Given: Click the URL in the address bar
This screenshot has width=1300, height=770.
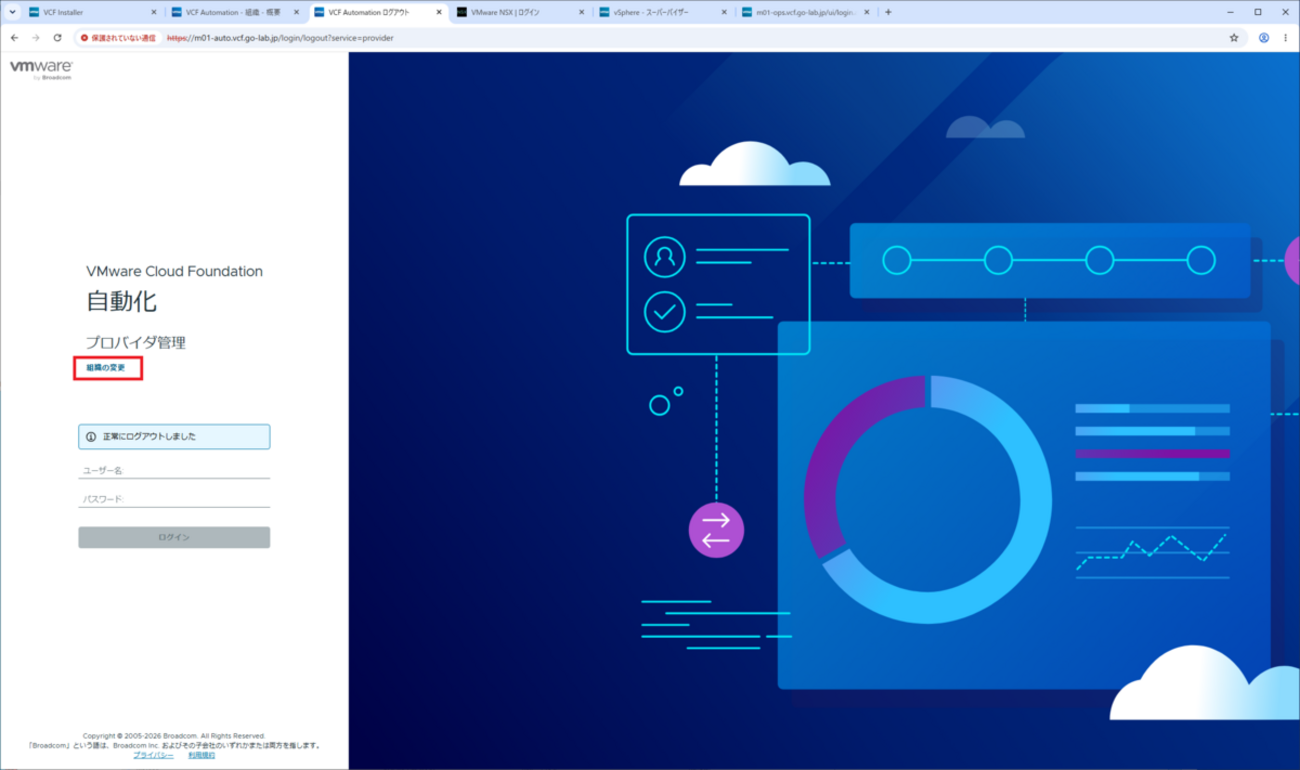Looking at the screenshot, I should 280,38.
